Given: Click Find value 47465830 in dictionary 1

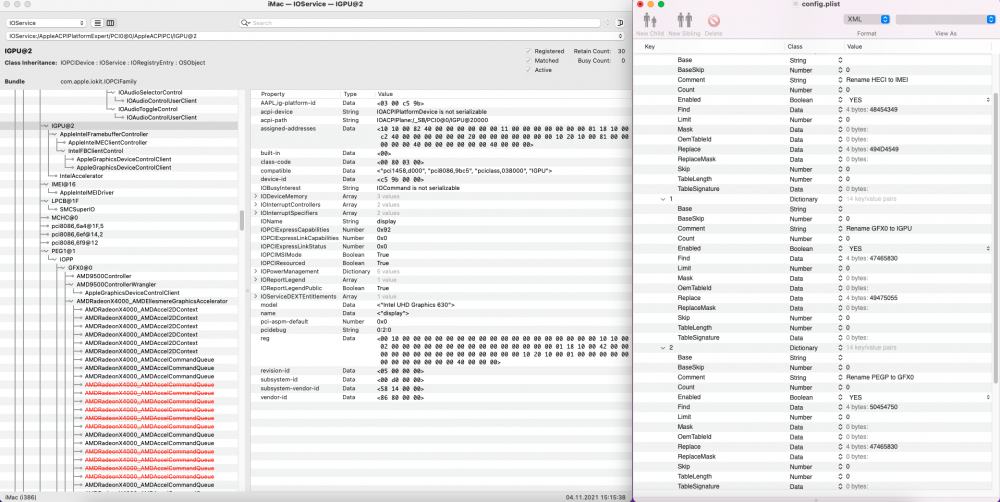Looking at the screenshot, I should click(872, 258).
